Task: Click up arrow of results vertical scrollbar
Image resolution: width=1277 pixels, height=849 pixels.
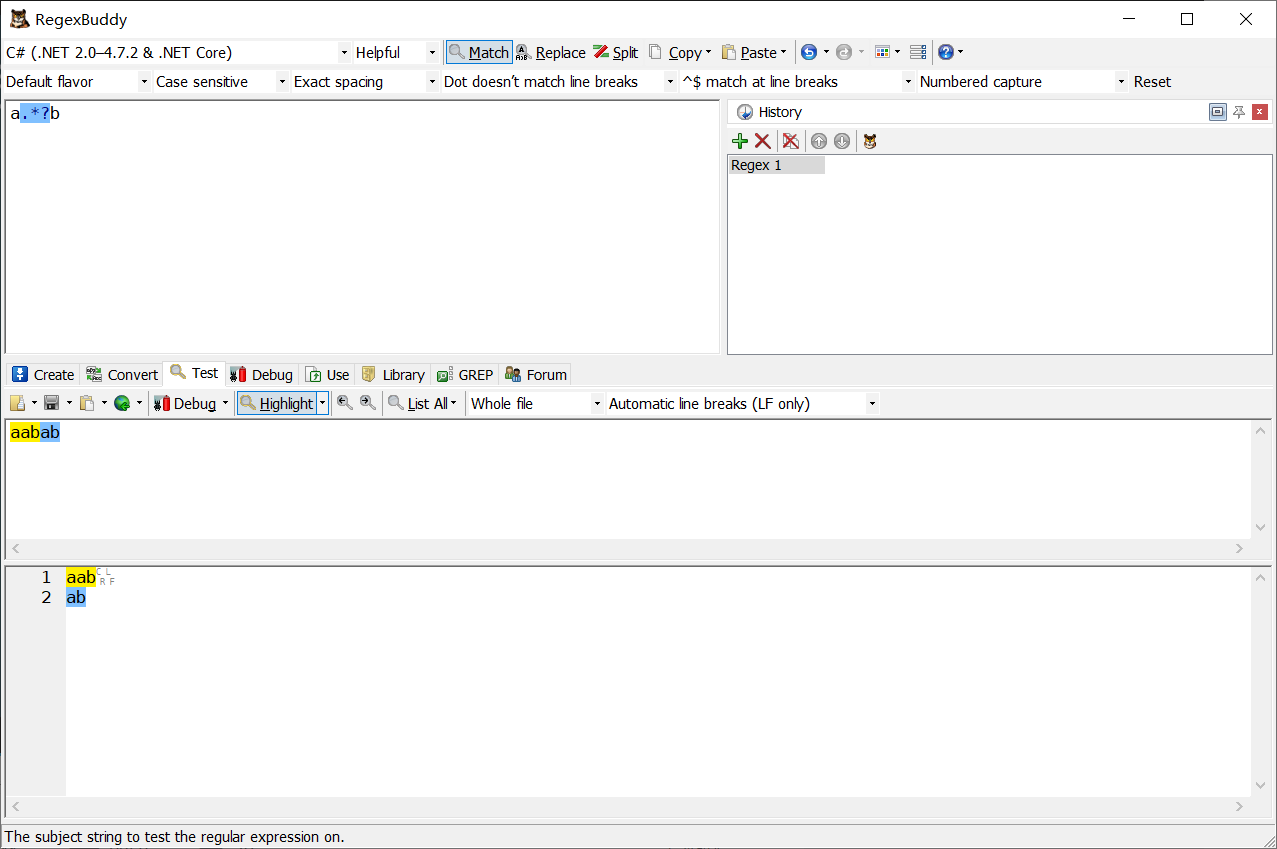Action: pyautogui.click(x=1260, y=578)
